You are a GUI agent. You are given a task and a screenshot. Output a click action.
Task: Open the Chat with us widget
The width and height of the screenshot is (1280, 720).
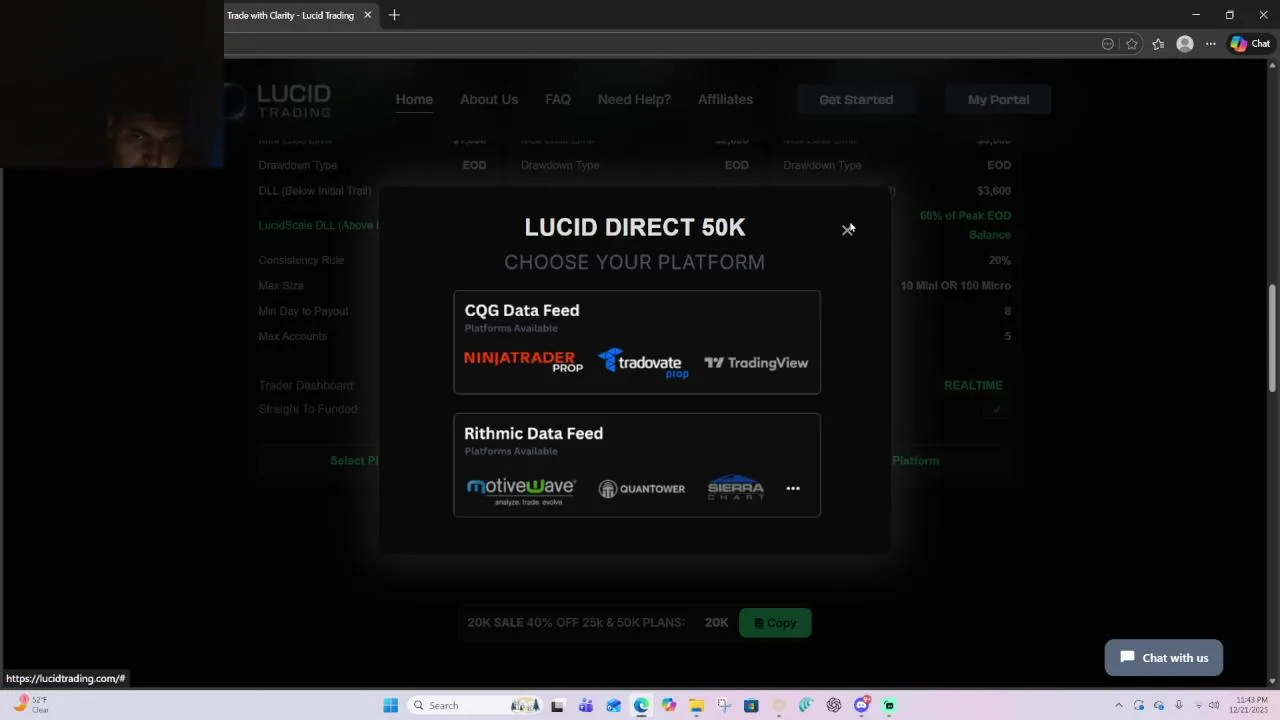(x=1164, y=658)
